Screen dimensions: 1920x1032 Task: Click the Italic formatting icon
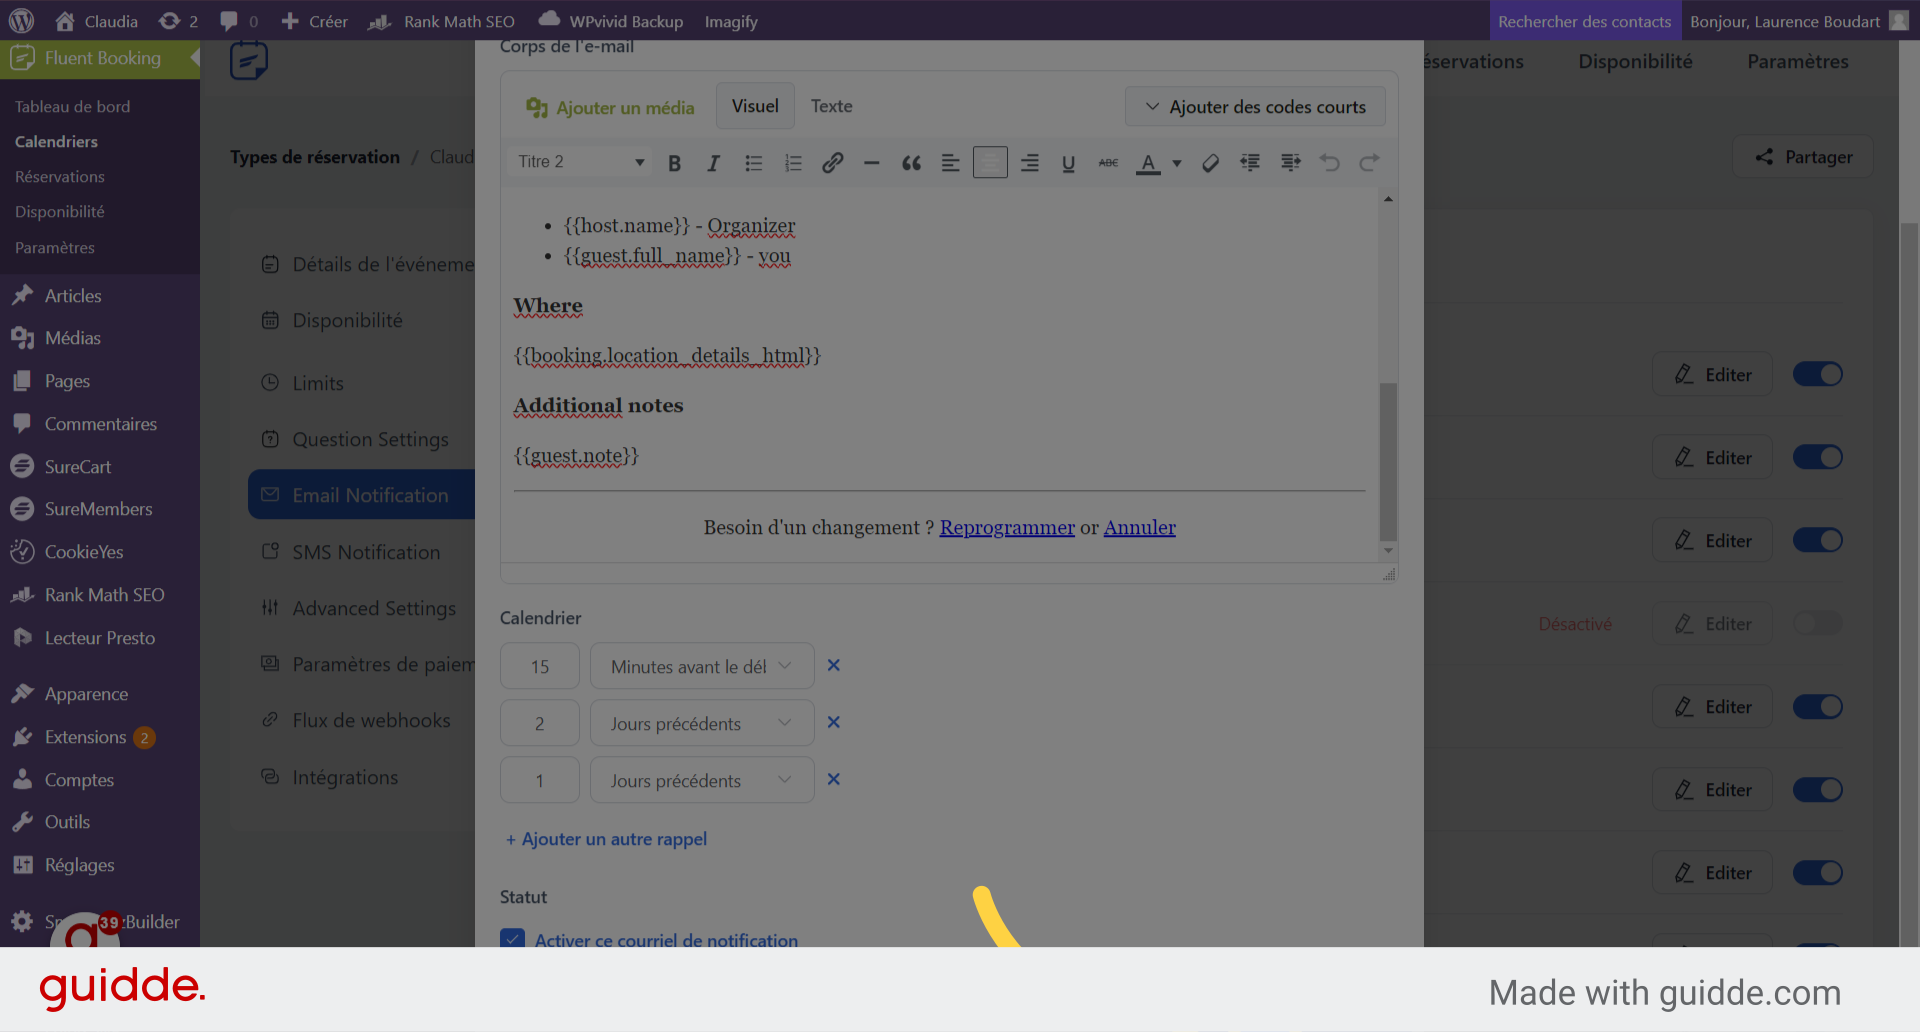click(713, 163)
